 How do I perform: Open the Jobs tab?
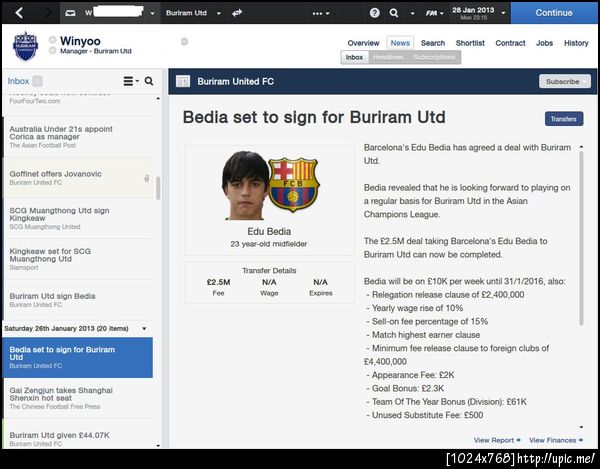point(544,43)
